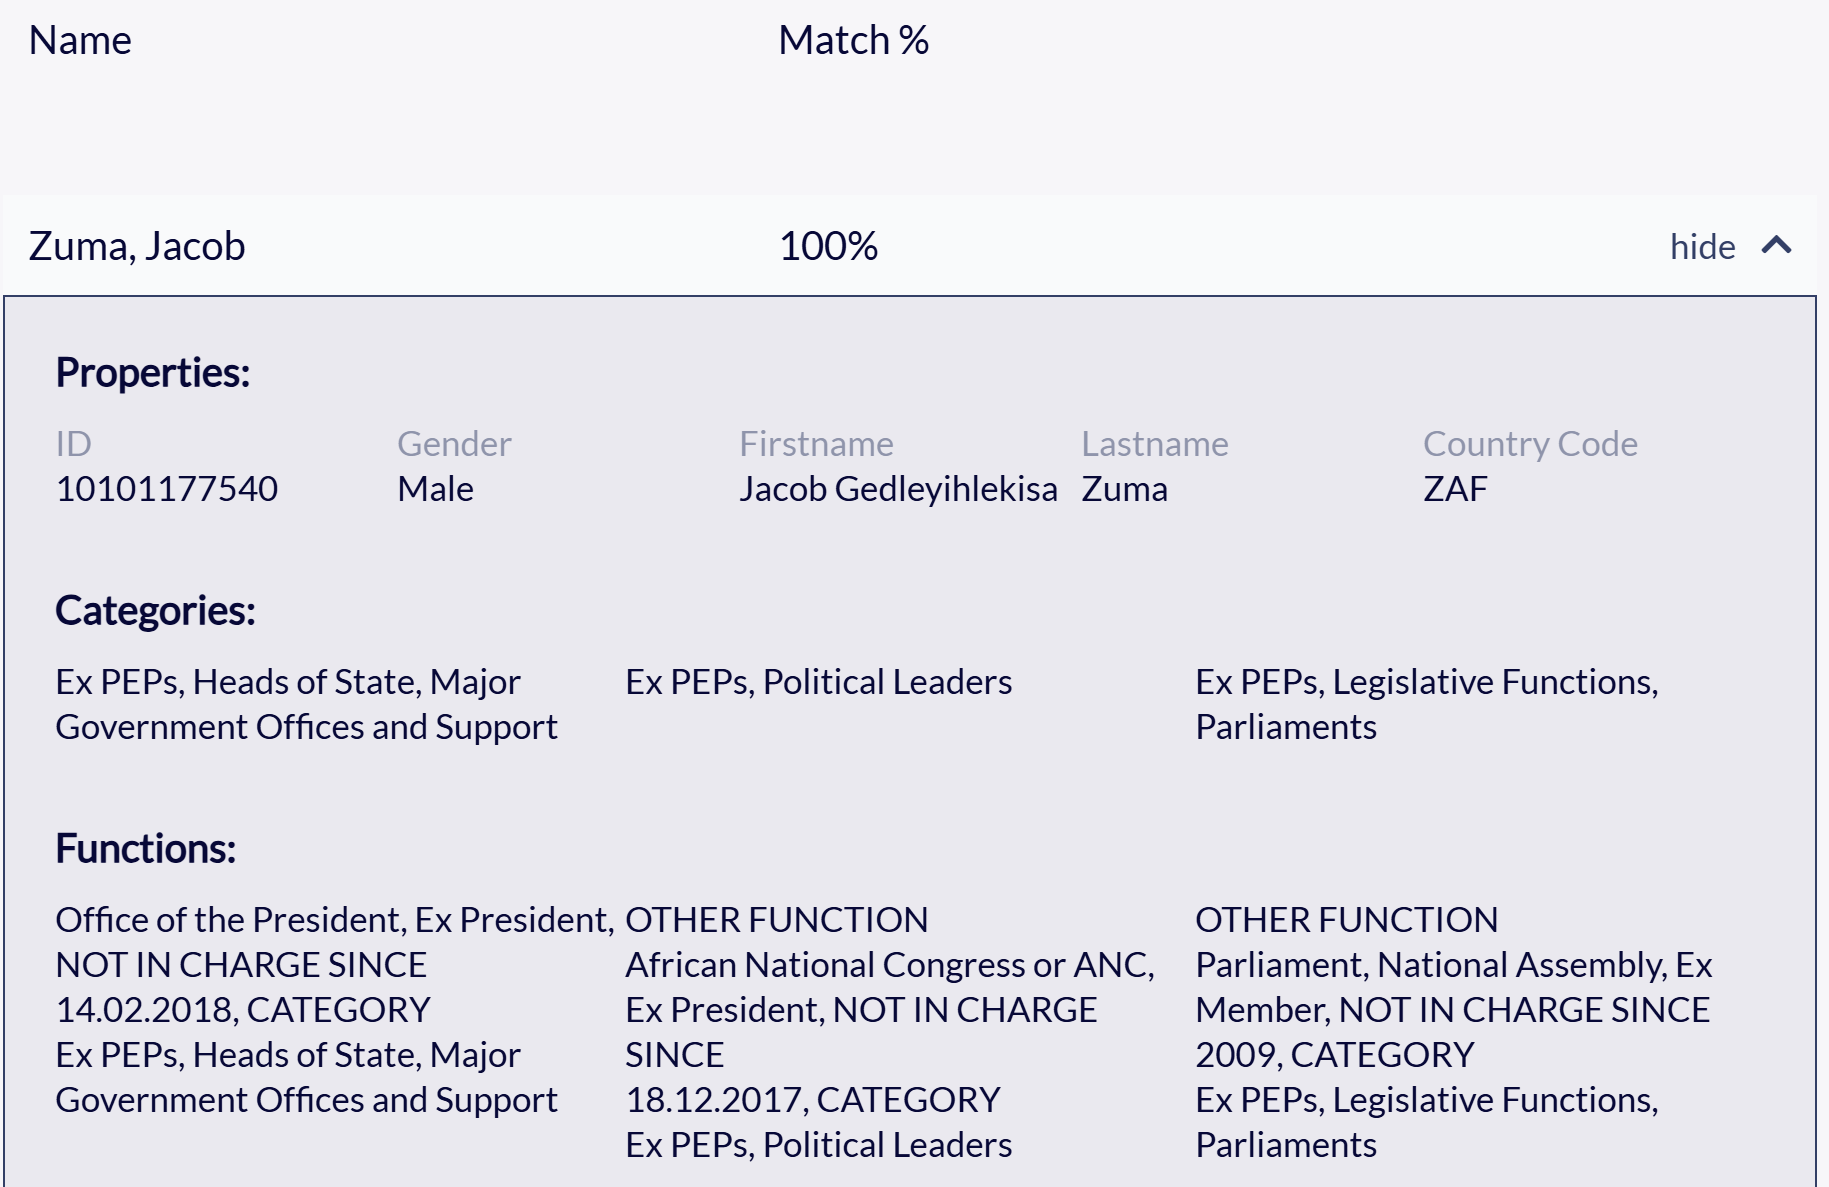1829x1187 pixels.
Task: Click the Country Code value ZAF
Action: [x=1455, y=489]
